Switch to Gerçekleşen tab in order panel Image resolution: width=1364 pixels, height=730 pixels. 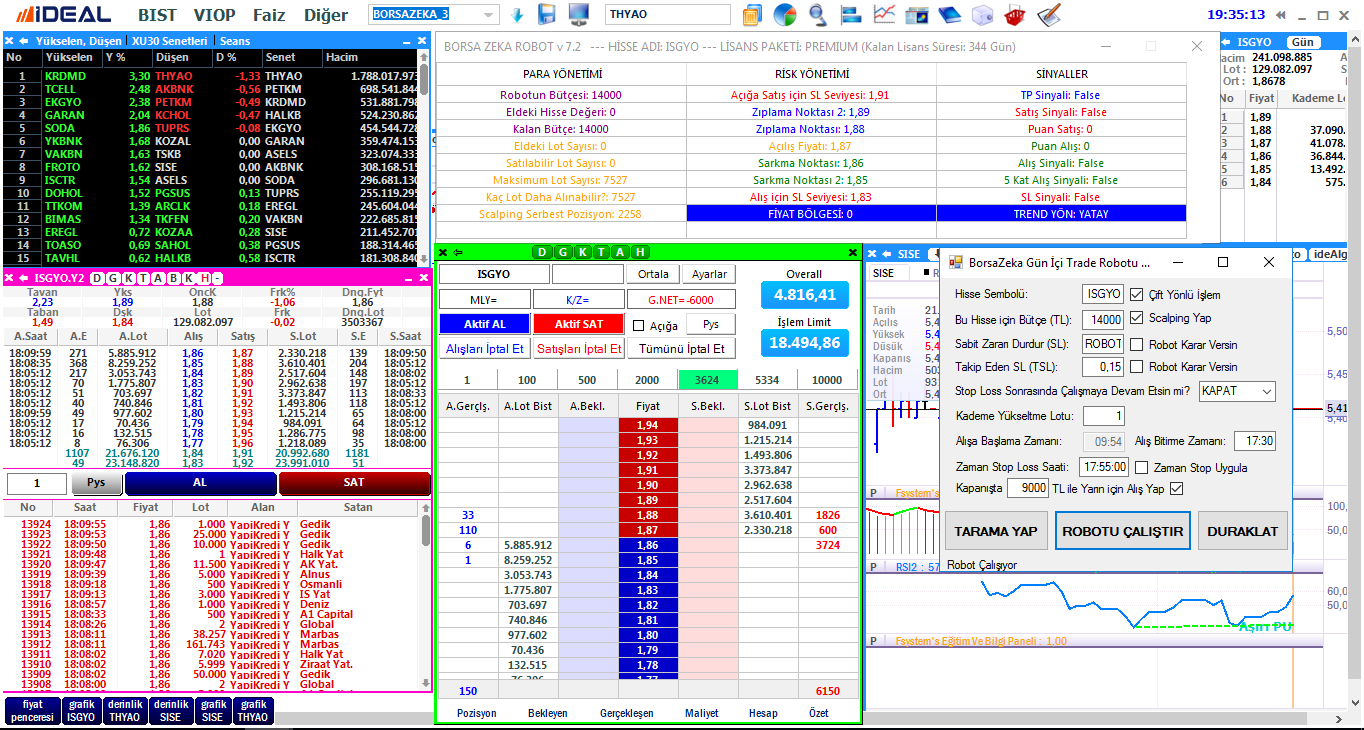626,713
